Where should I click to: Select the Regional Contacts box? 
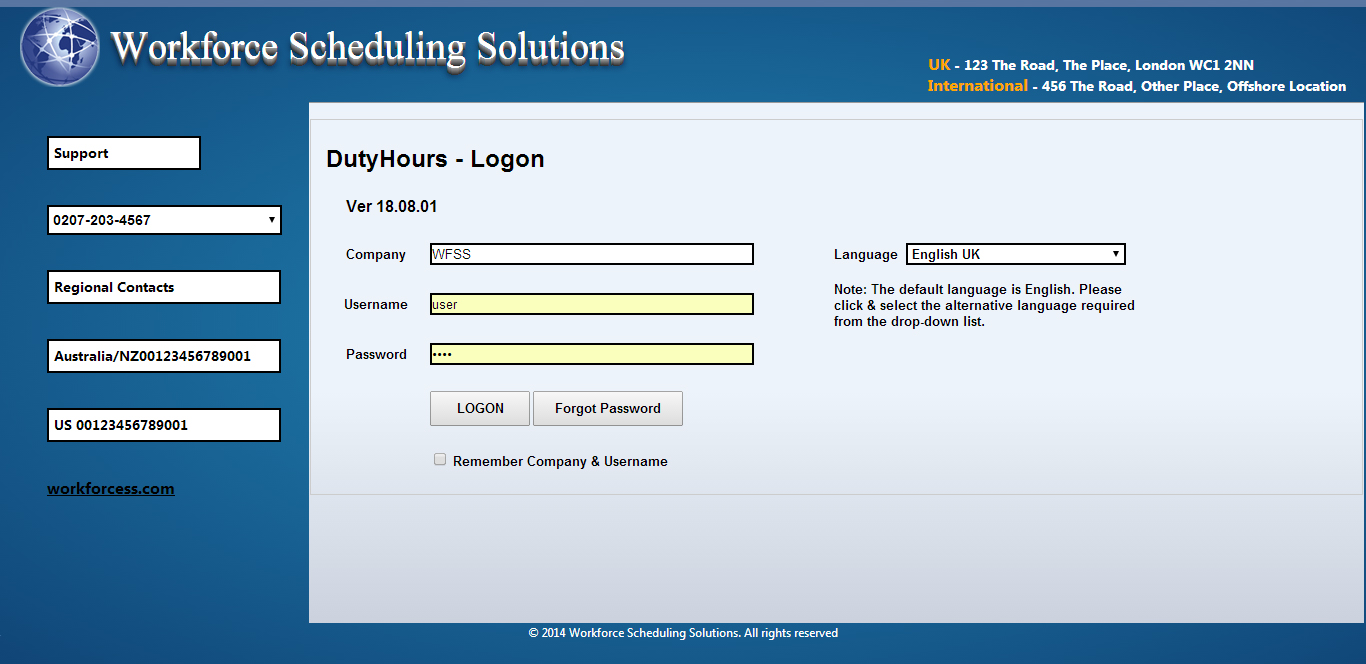click(164, 287)
